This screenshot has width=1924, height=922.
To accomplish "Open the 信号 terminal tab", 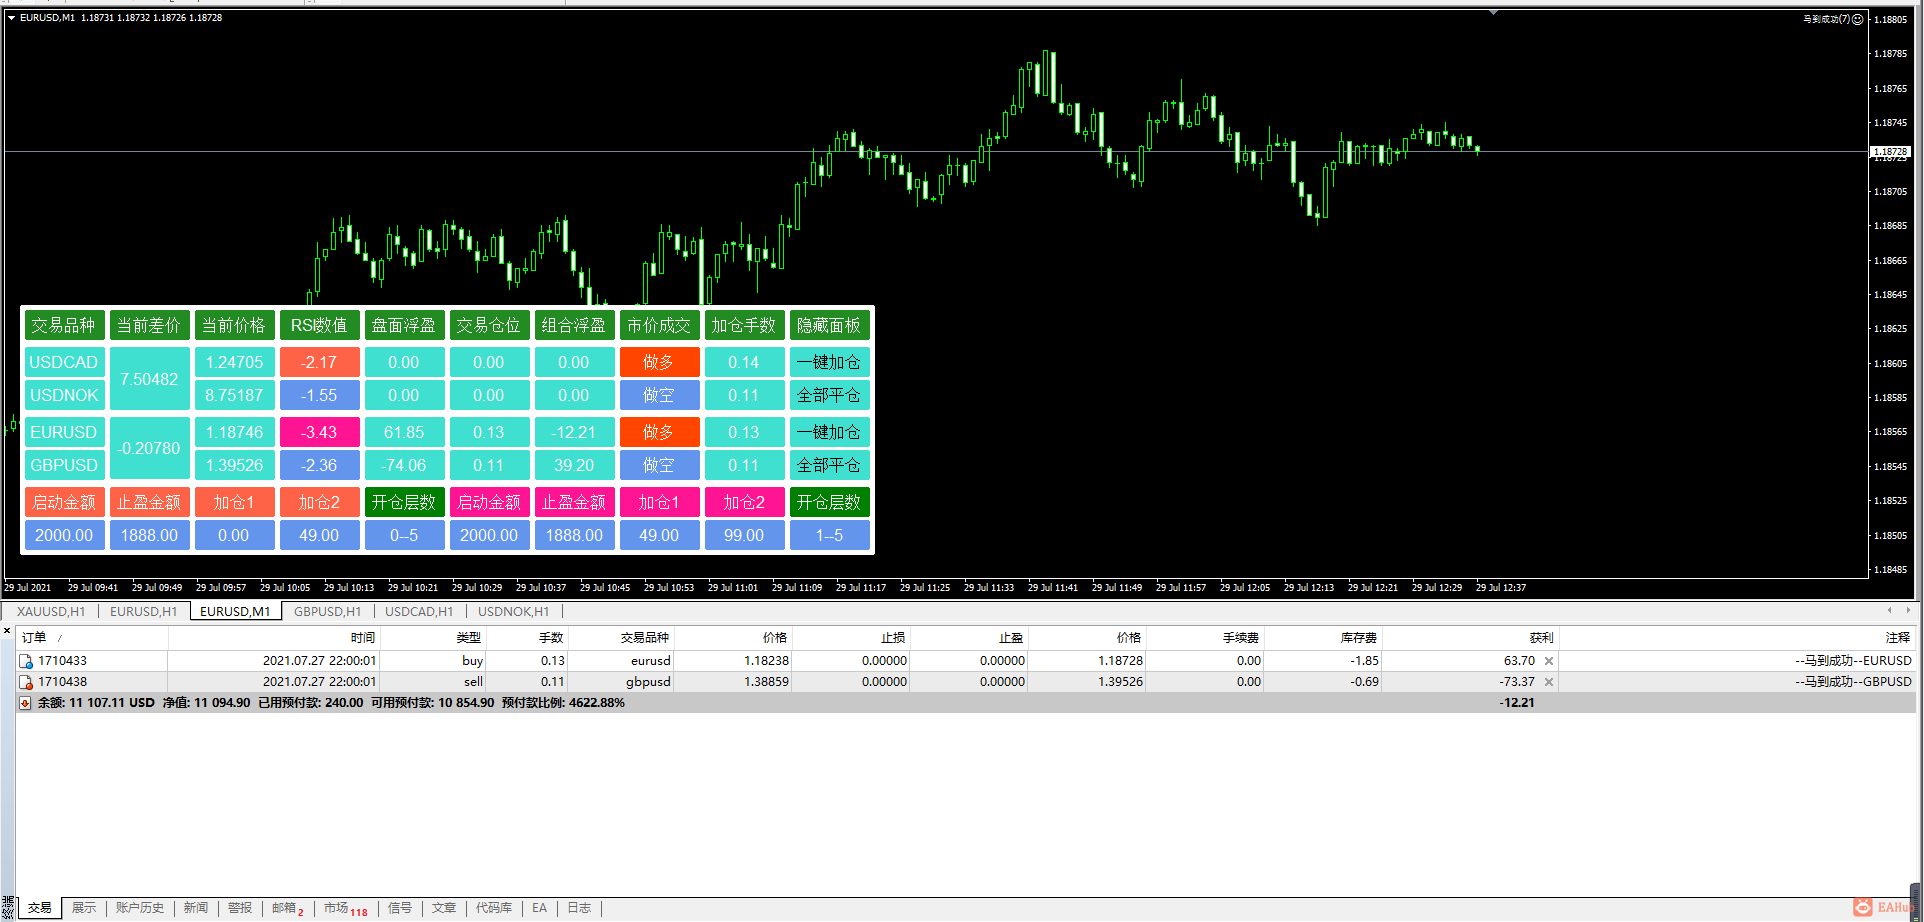I will tap(400, 908).
